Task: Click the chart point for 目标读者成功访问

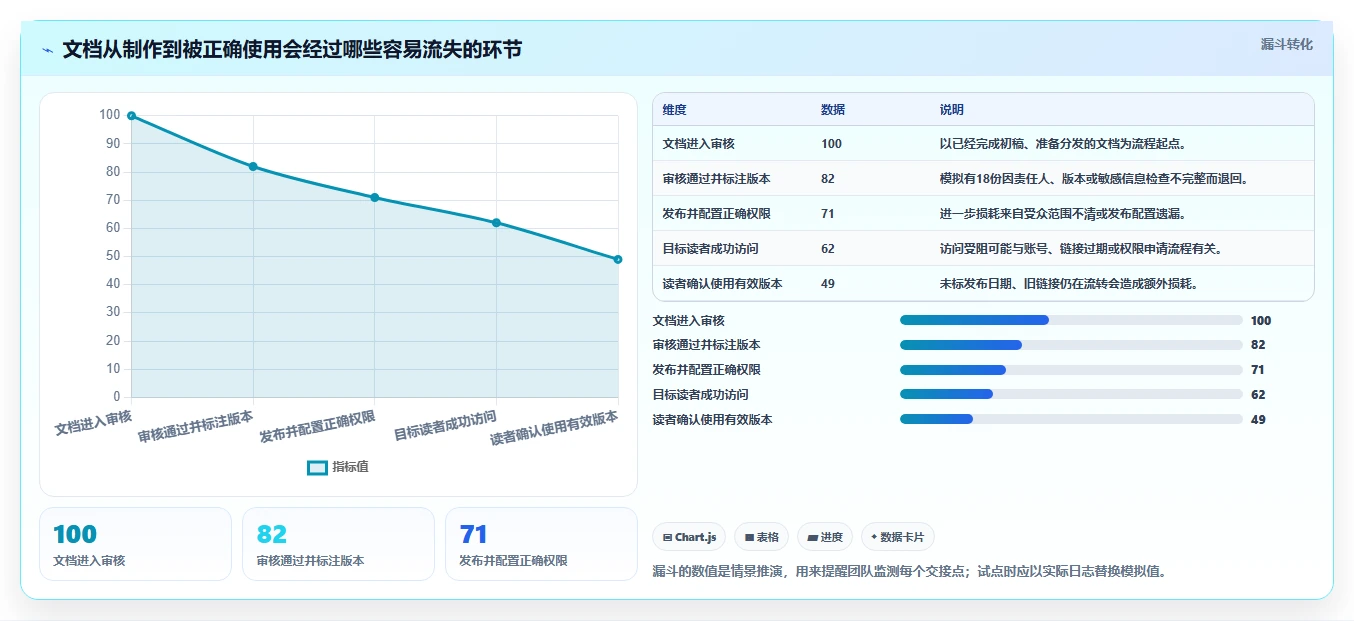Action: tap(496, 223)
